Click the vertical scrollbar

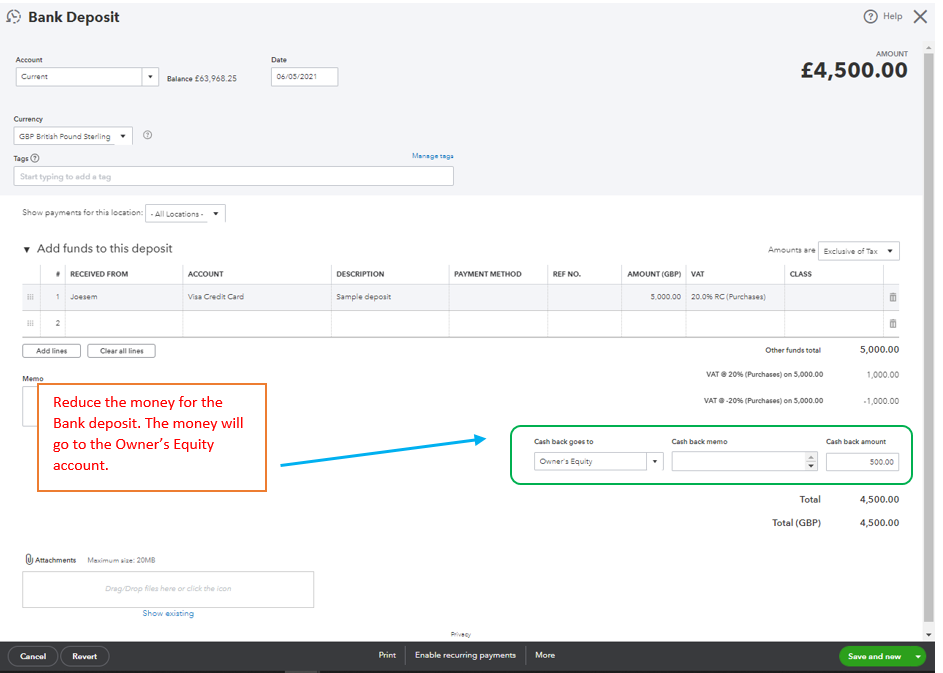929,337
